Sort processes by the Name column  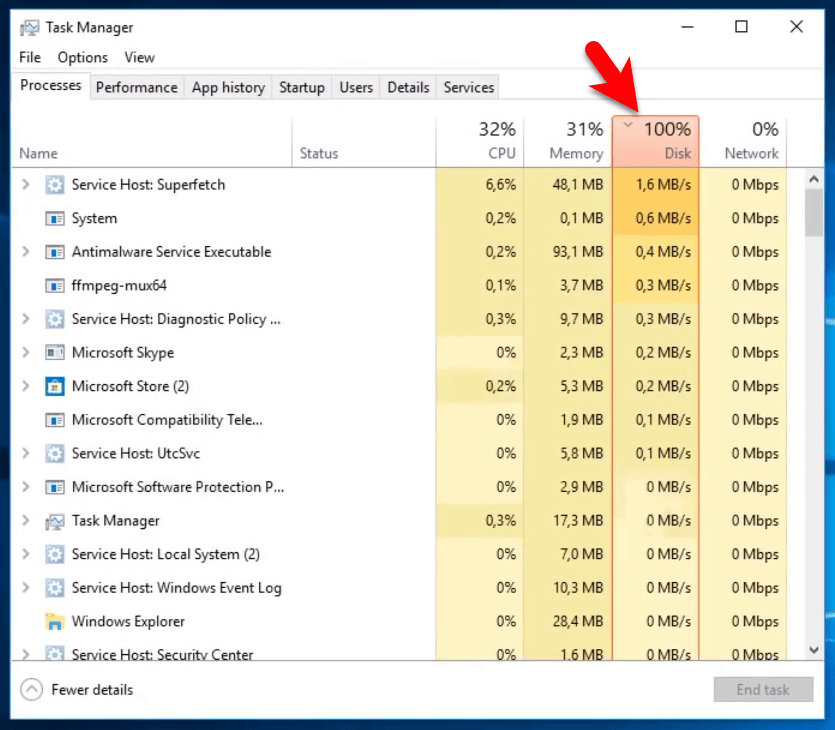tap(152, 142)
